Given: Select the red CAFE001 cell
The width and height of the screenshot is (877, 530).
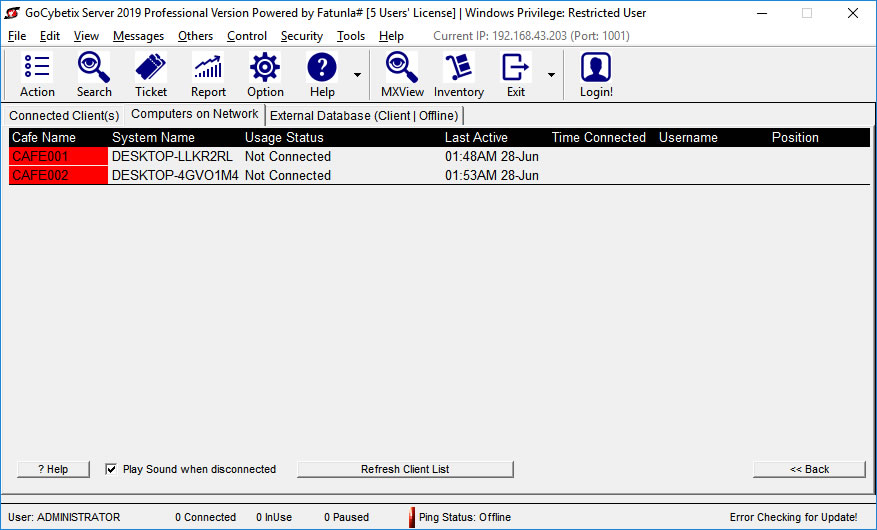Looking at the screenshot, I should point(58,157).
